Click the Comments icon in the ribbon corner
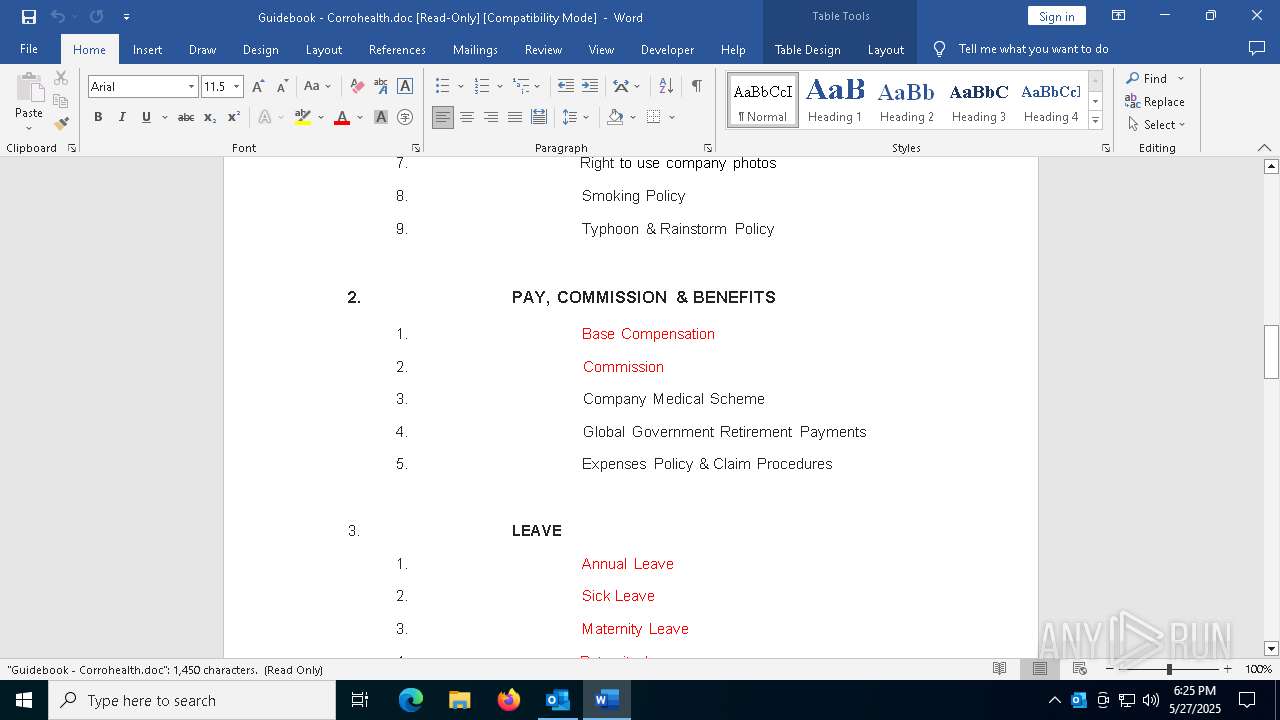The height and width of the screenshot is (720, 1280). (x=1257, y=49)
